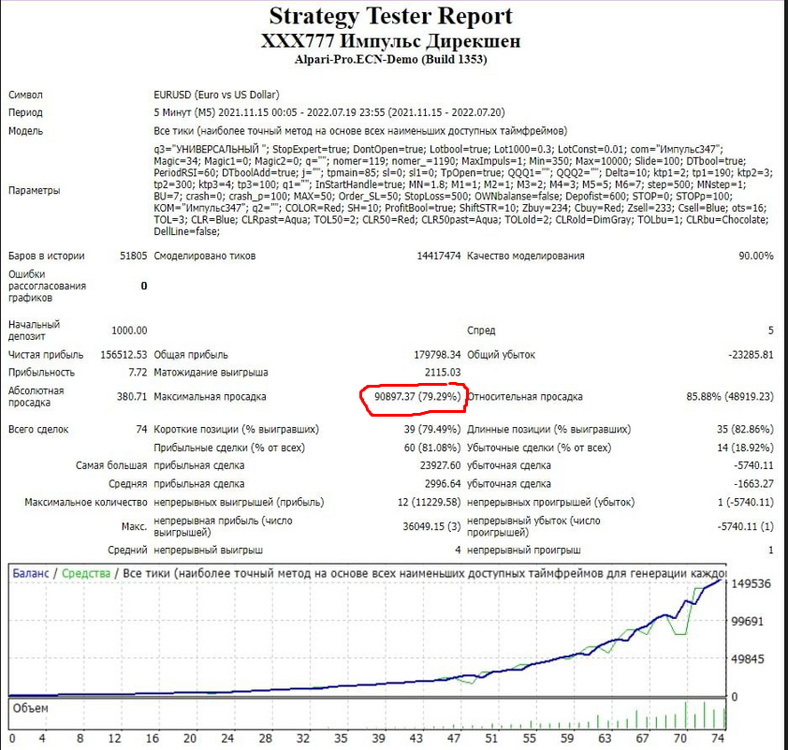
Task: Click consecutive wins value 12 (11229.58)
Action: (x=429, y=502)
